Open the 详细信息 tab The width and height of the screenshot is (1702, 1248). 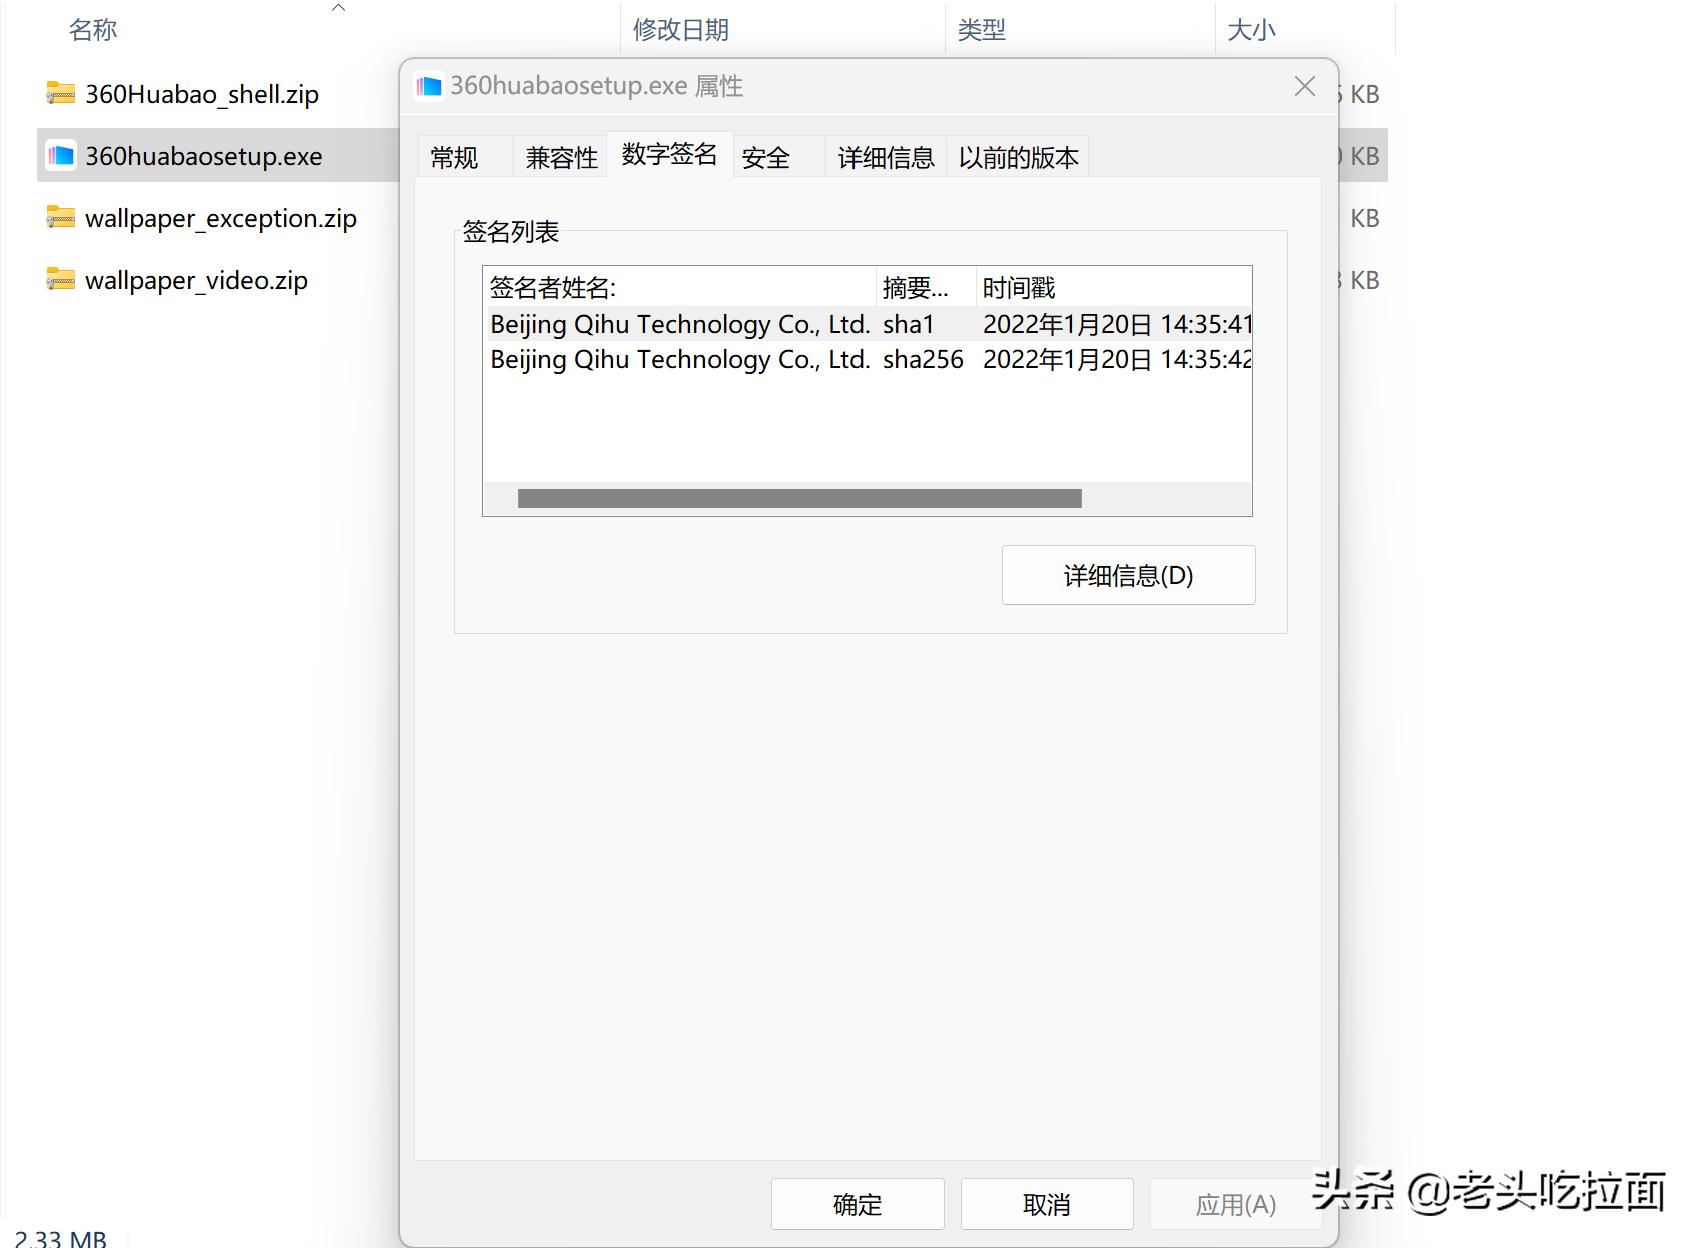[886, 157]
